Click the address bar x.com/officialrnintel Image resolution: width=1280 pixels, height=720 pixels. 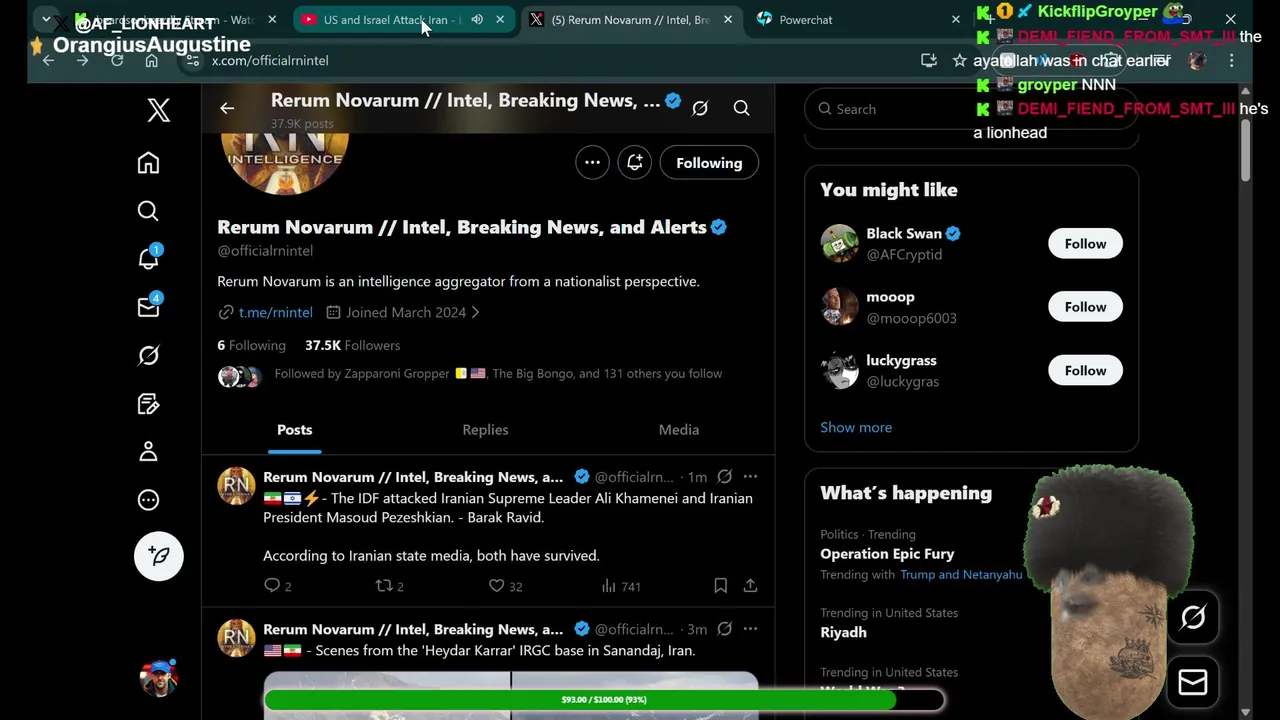tap(270, 61)
